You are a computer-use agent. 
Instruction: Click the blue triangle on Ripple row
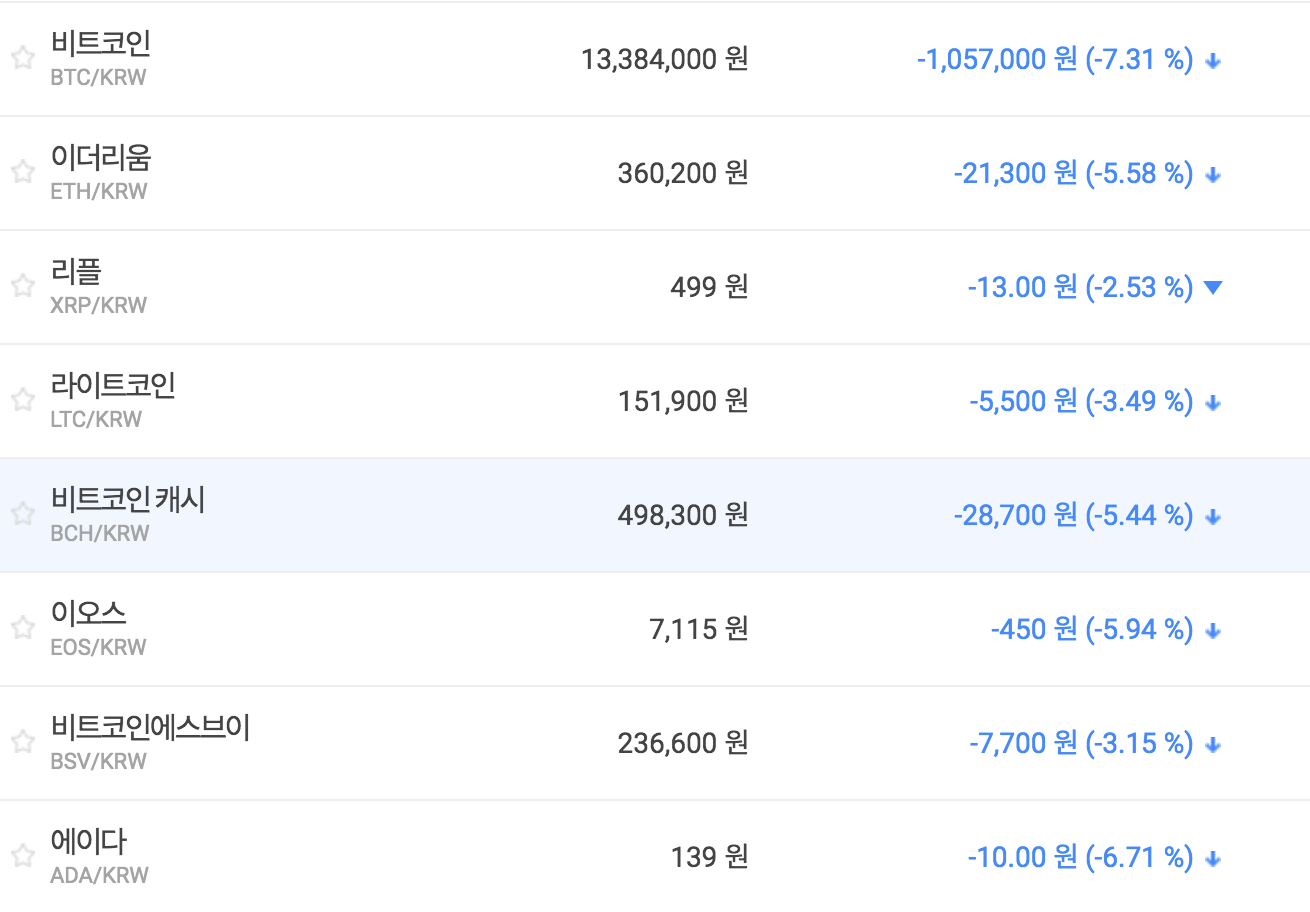1213,288
